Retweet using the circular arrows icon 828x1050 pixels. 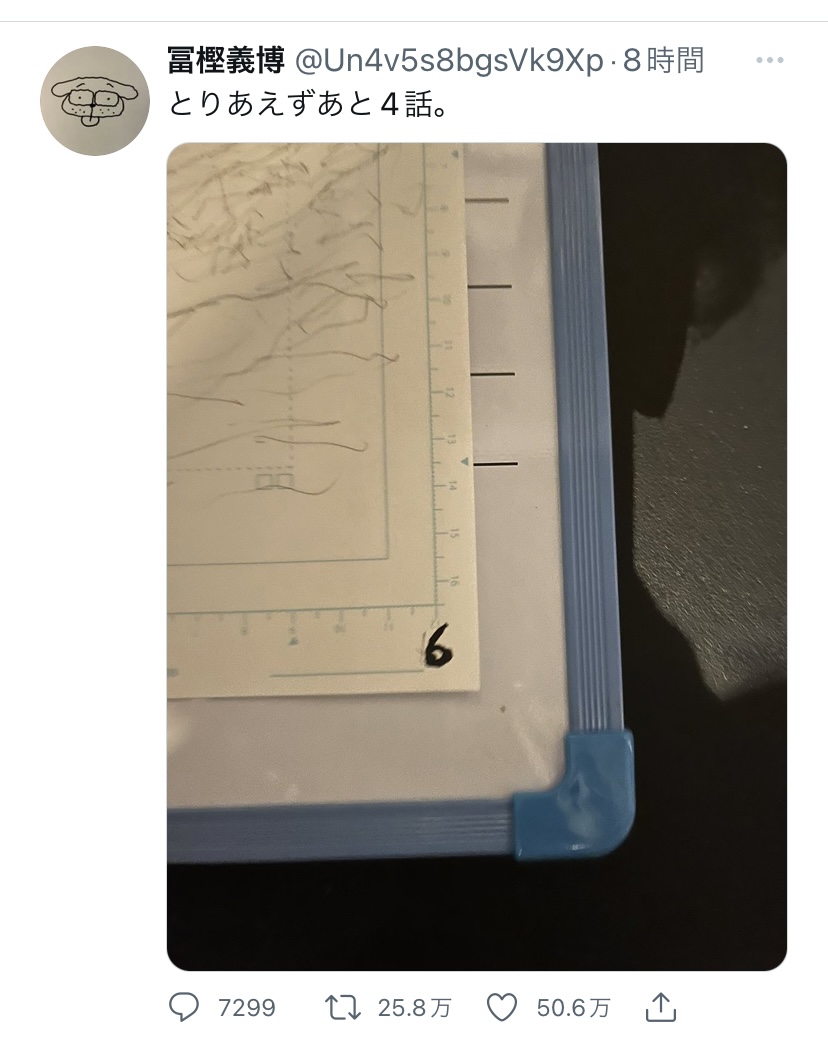coord(343,1007)
